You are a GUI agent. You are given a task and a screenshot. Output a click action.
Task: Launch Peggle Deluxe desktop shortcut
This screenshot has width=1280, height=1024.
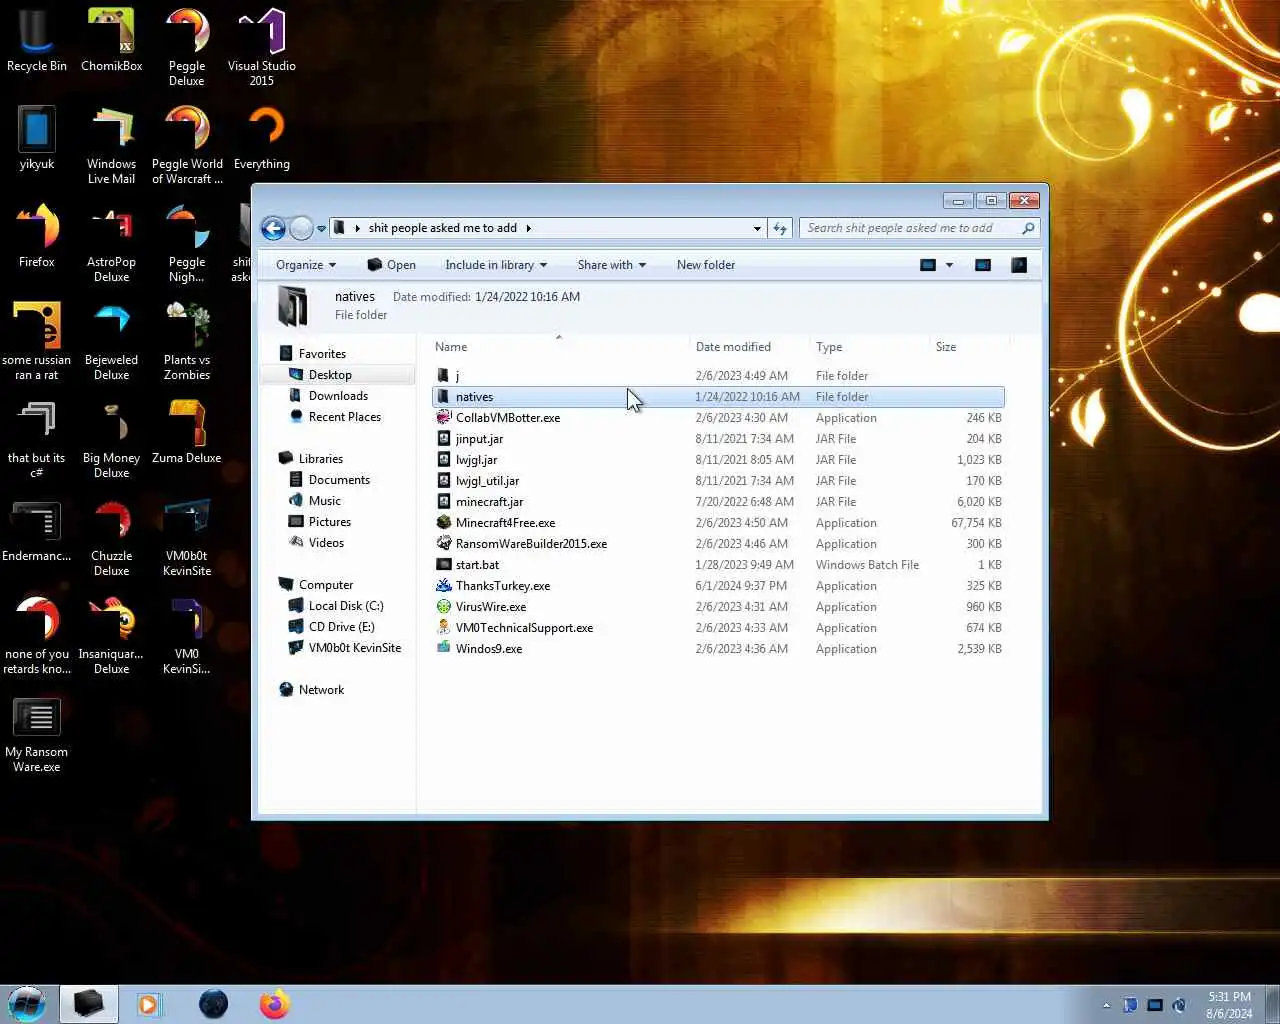click(x=187, y=48)
